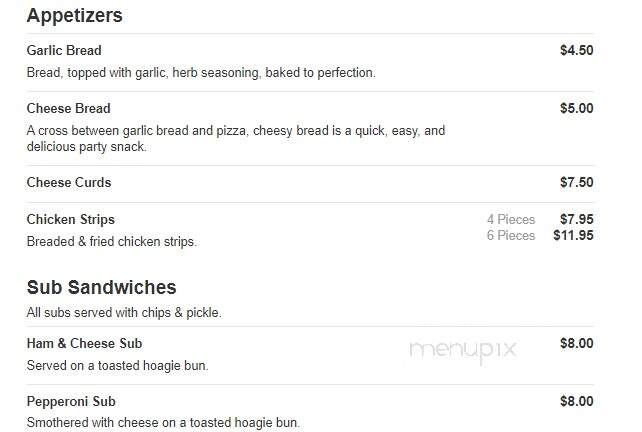642x432 pixels.
Task: Click the $7.95 chicken strips price
Action: 576,219
